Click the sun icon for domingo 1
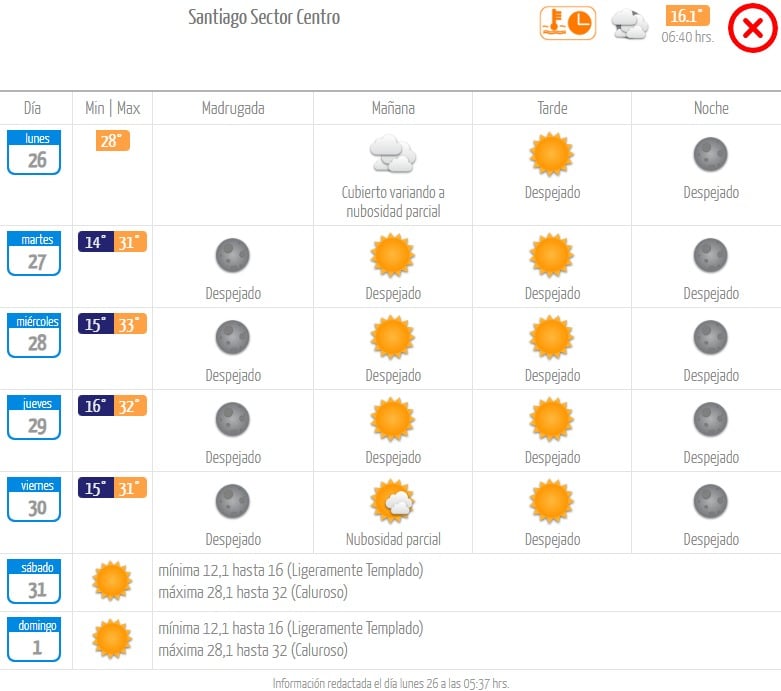 click(x=112, y=639)
